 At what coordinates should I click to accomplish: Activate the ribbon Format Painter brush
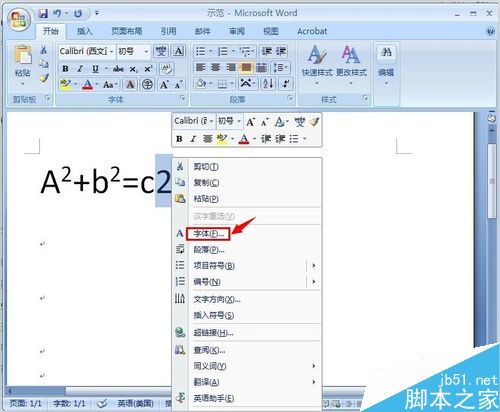[x=44, y=78]
